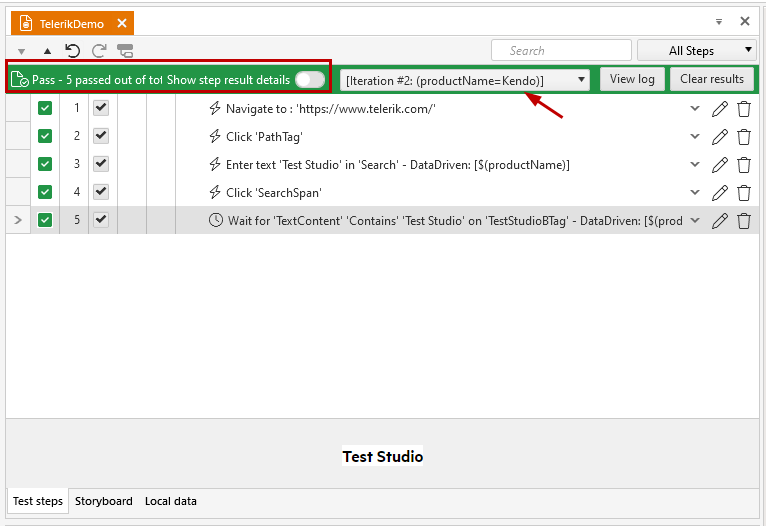Click the step builder icon next to redo
The width and height of the screenshot is (766, 526).
tap(125, 50)
